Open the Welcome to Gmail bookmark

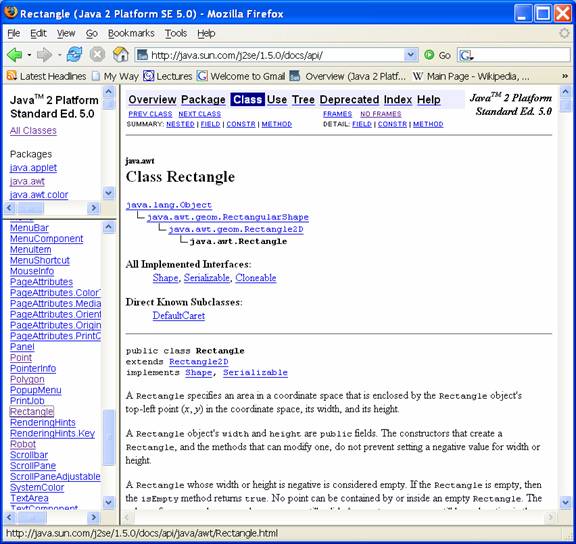click(241, 76)
